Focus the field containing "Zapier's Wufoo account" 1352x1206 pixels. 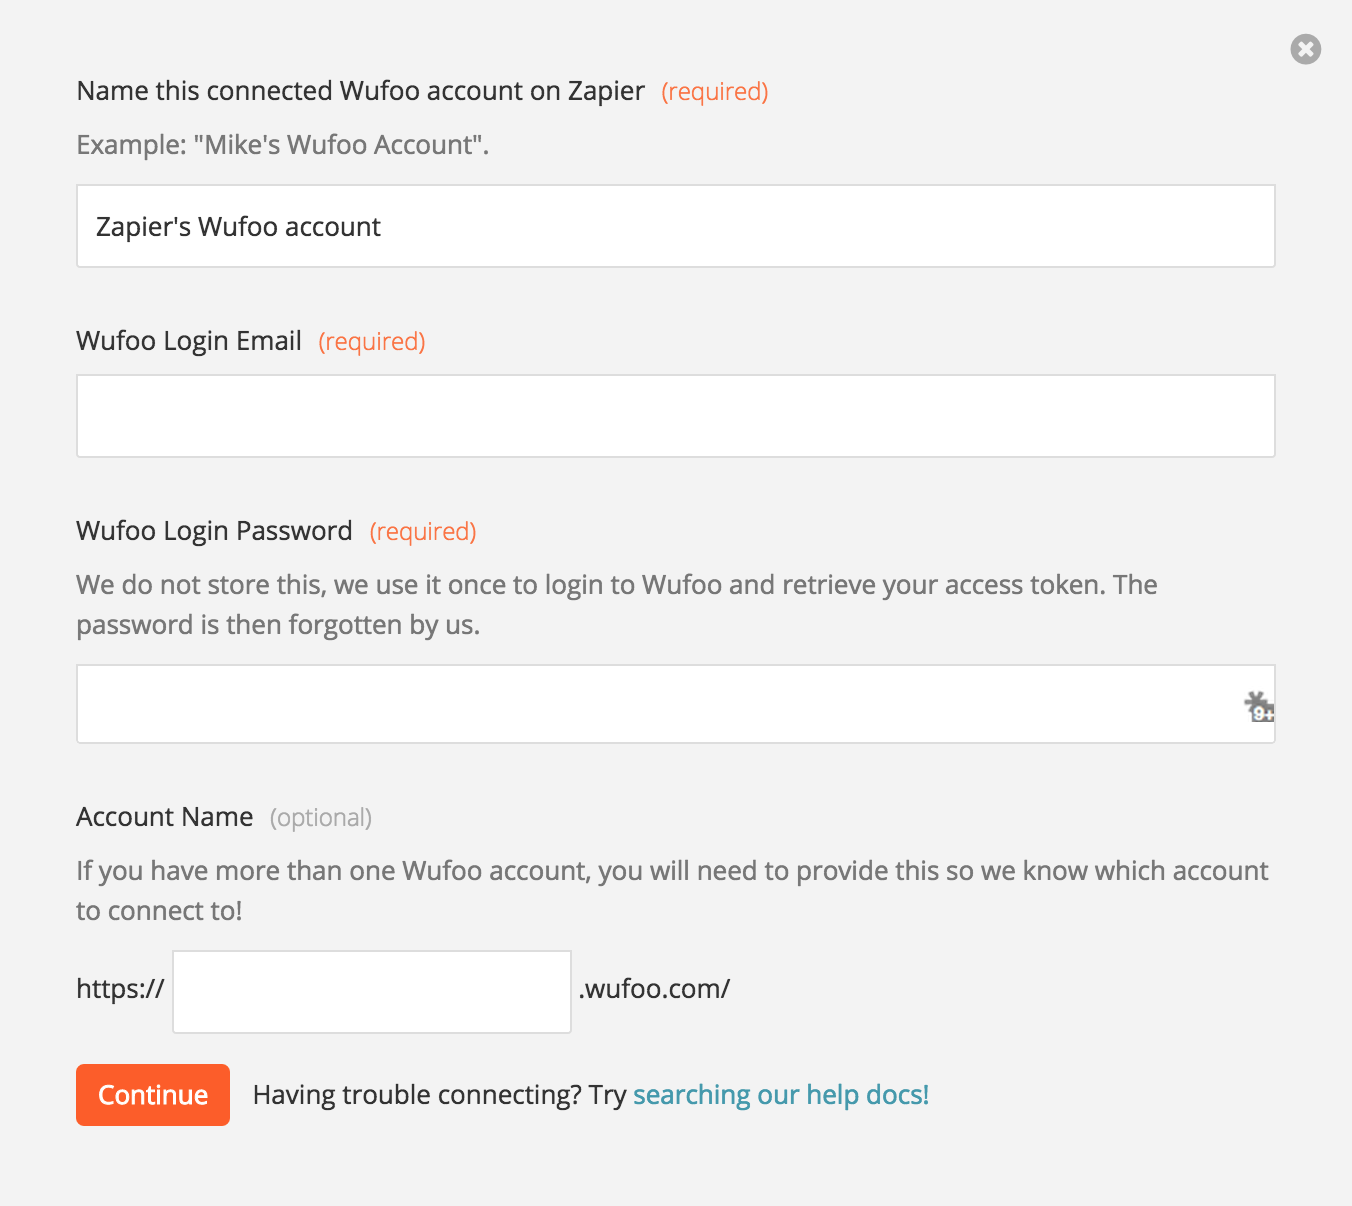676,226
